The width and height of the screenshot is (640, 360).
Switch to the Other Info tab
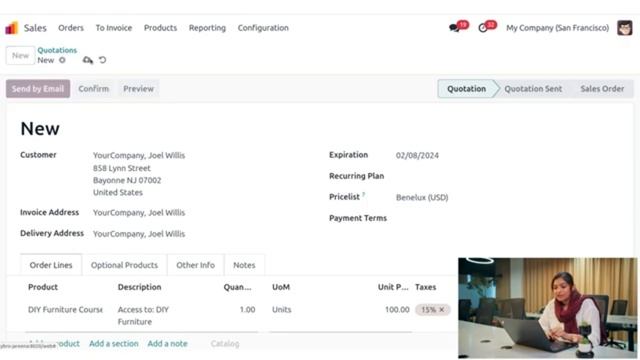[196, 265]
